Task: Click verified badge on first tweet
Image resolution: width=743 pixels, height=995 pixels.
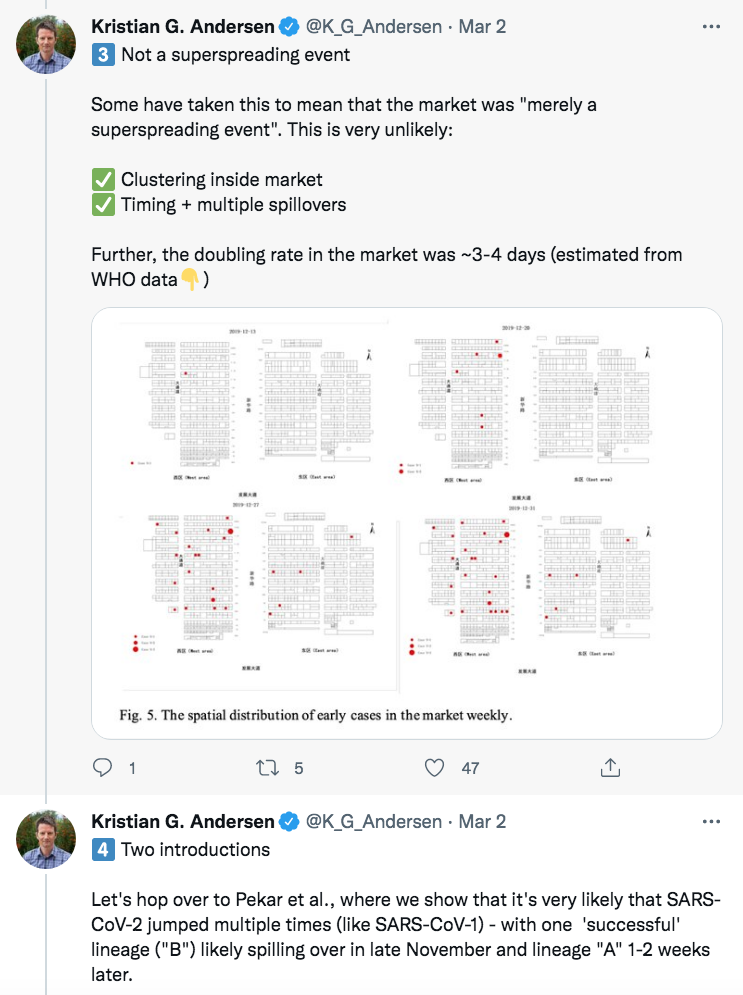Action: (289, 27)
